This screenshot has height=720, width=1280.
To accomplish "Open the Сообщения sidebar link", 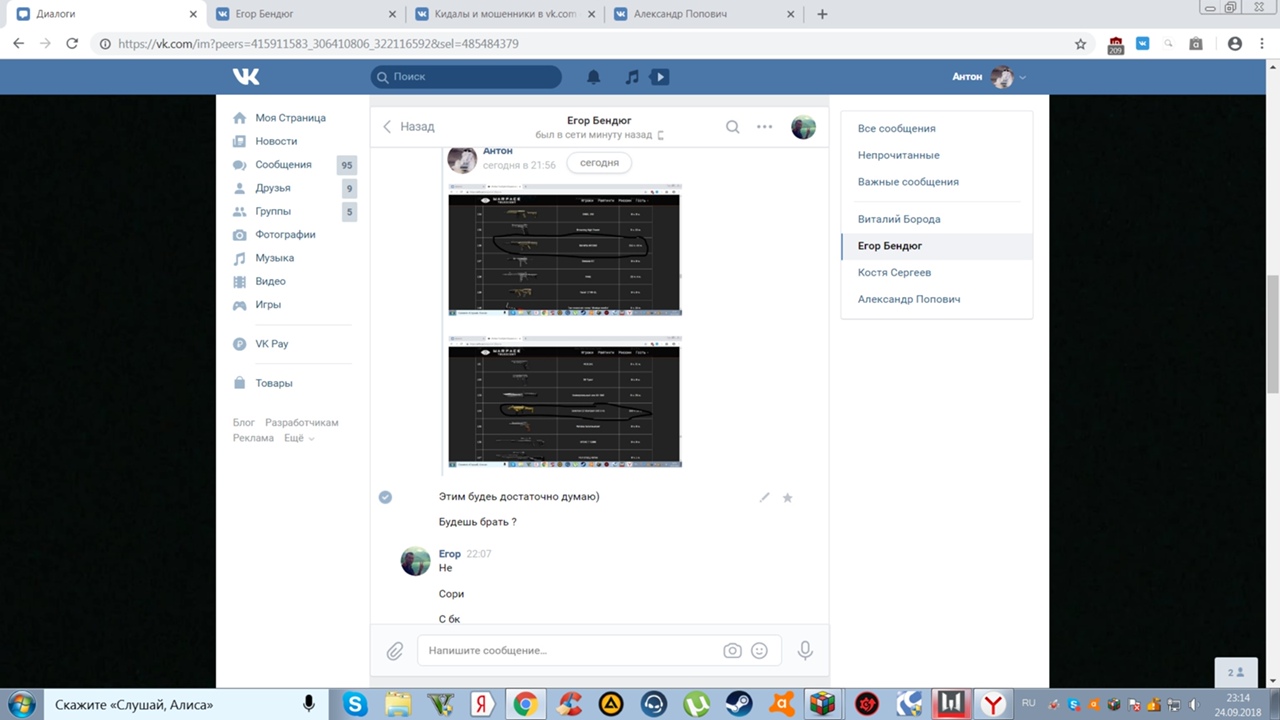I will (x=283, y=165).
